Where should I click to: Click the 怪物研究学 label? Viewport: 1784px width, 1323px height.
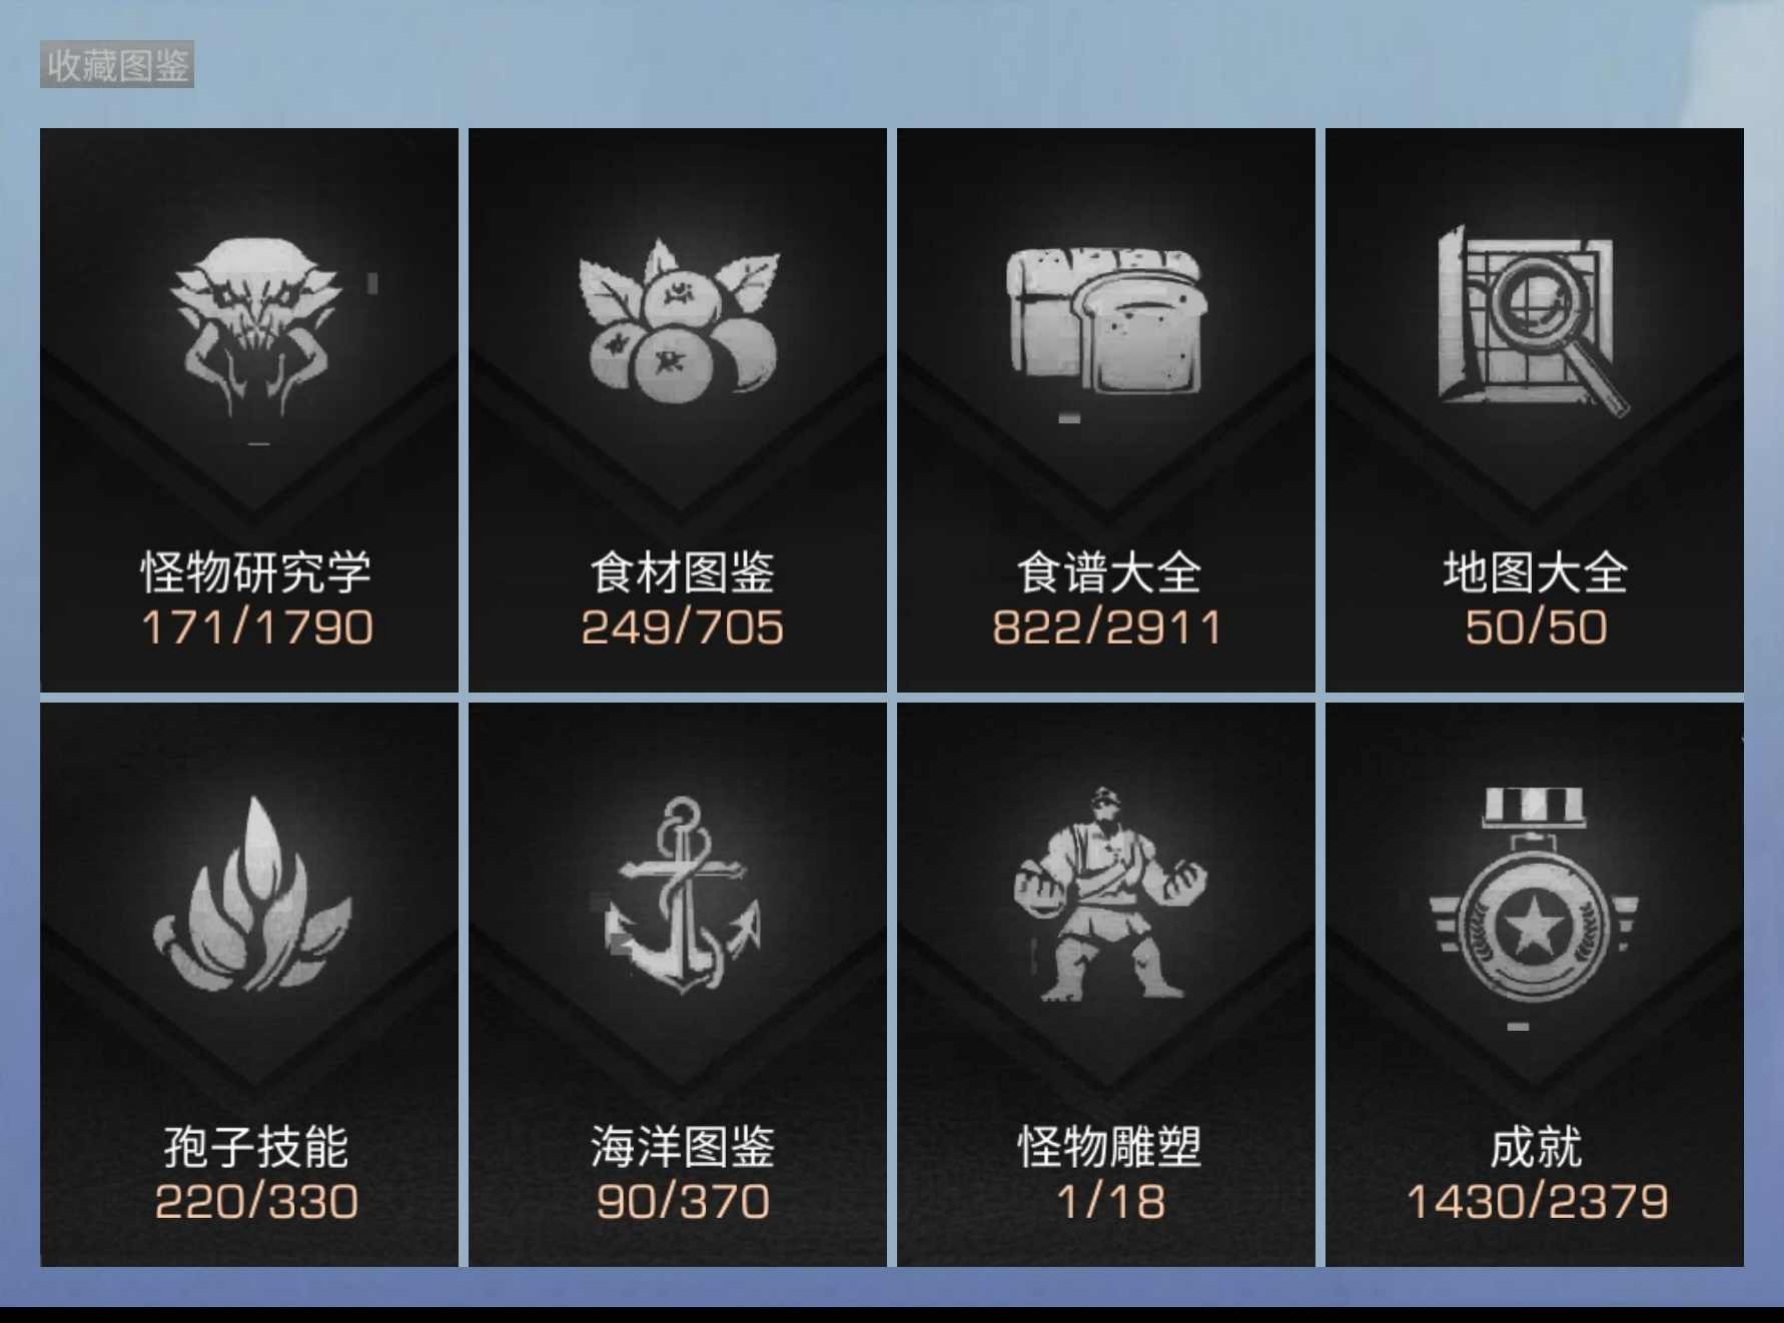click(256, 572)
